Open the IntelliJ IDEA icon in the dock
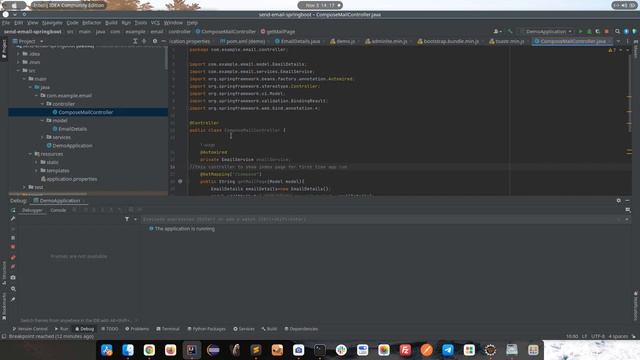The image size is (640, 360). [192, 350]
